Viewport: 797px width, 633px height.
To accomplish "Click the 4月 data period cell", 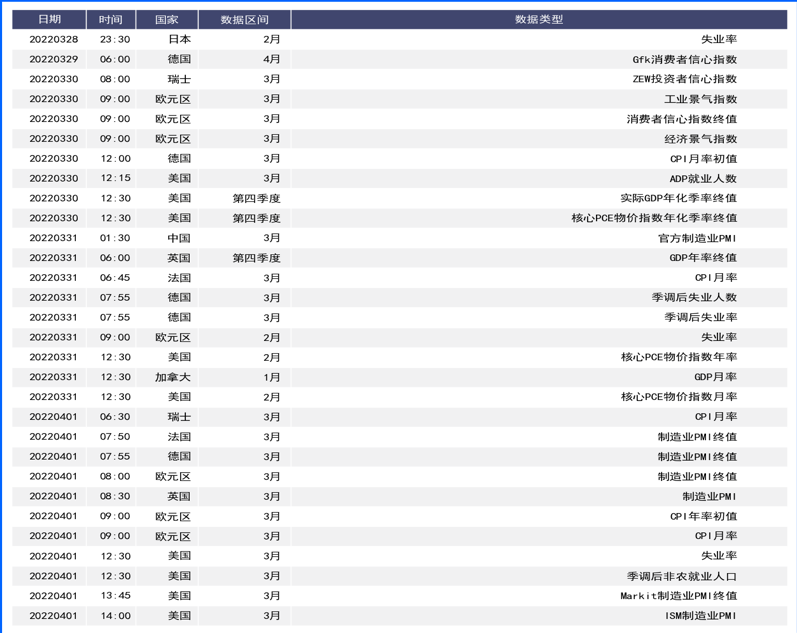I will coord(272,59).
